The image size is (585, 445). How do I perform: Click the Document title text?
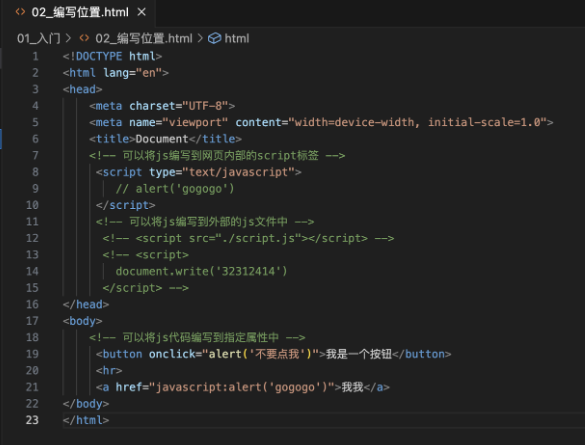[162, 139]
